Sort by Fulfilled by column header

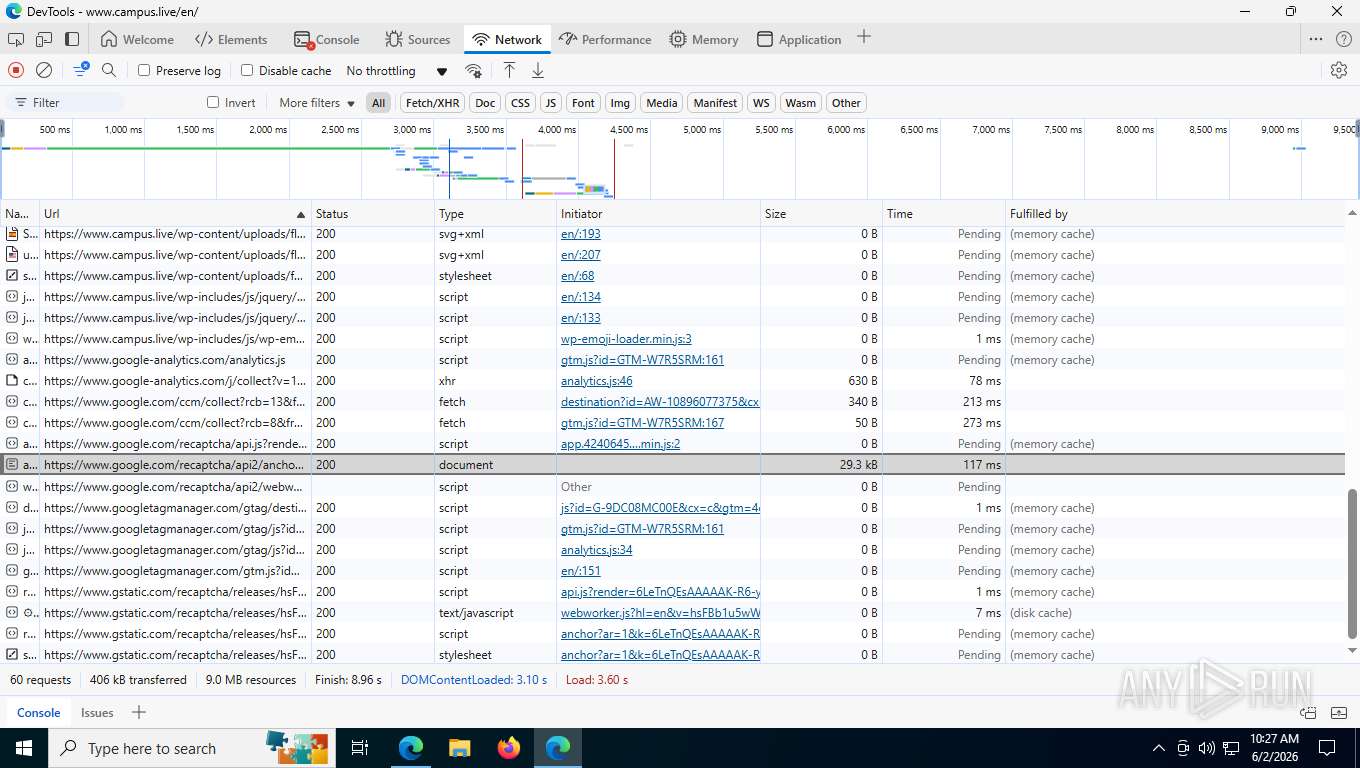click(1175, 214)
